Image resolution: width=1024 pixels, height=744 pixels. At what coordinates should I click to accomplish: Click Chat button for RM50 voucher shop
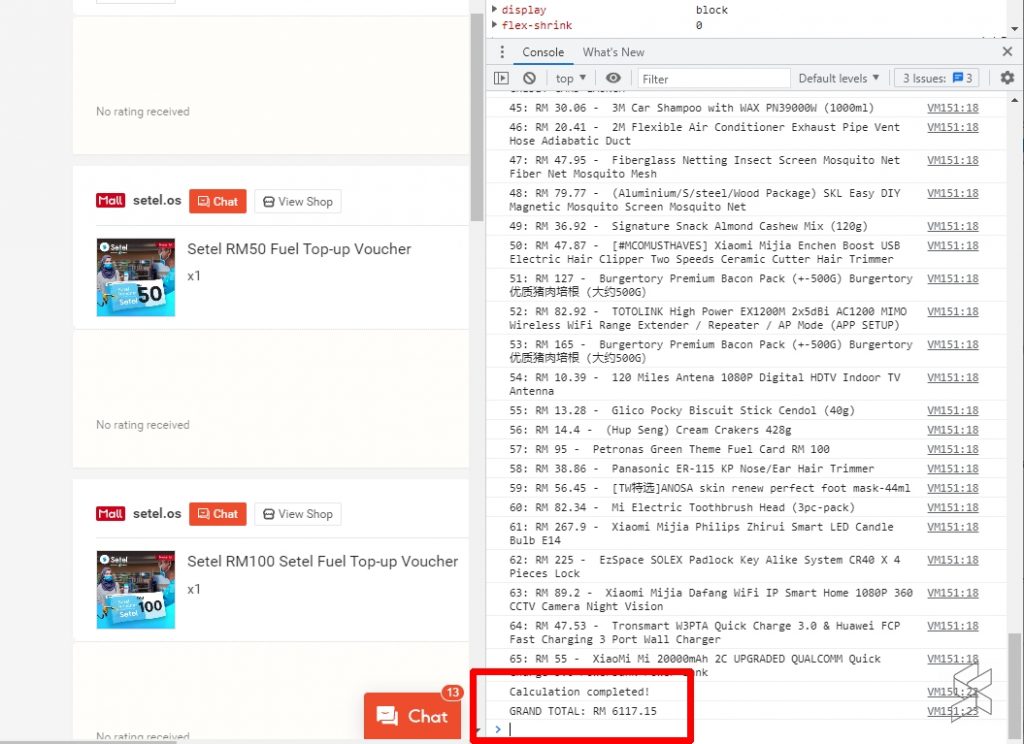click(217, 201)
